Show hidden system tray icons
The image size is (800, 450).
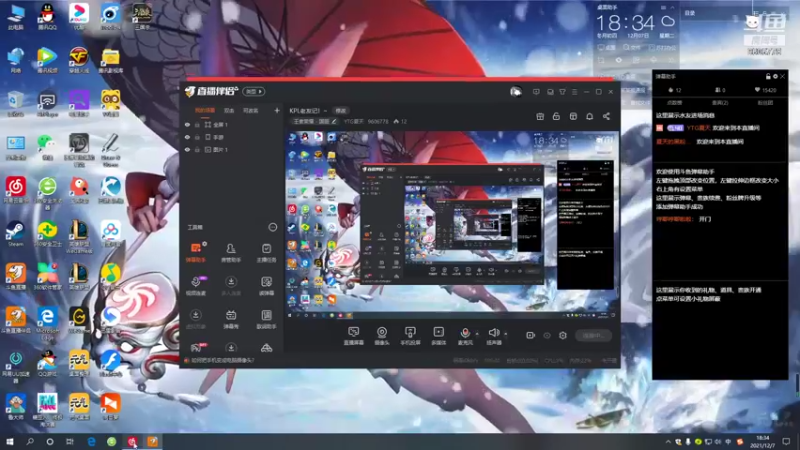pos(668,441)
